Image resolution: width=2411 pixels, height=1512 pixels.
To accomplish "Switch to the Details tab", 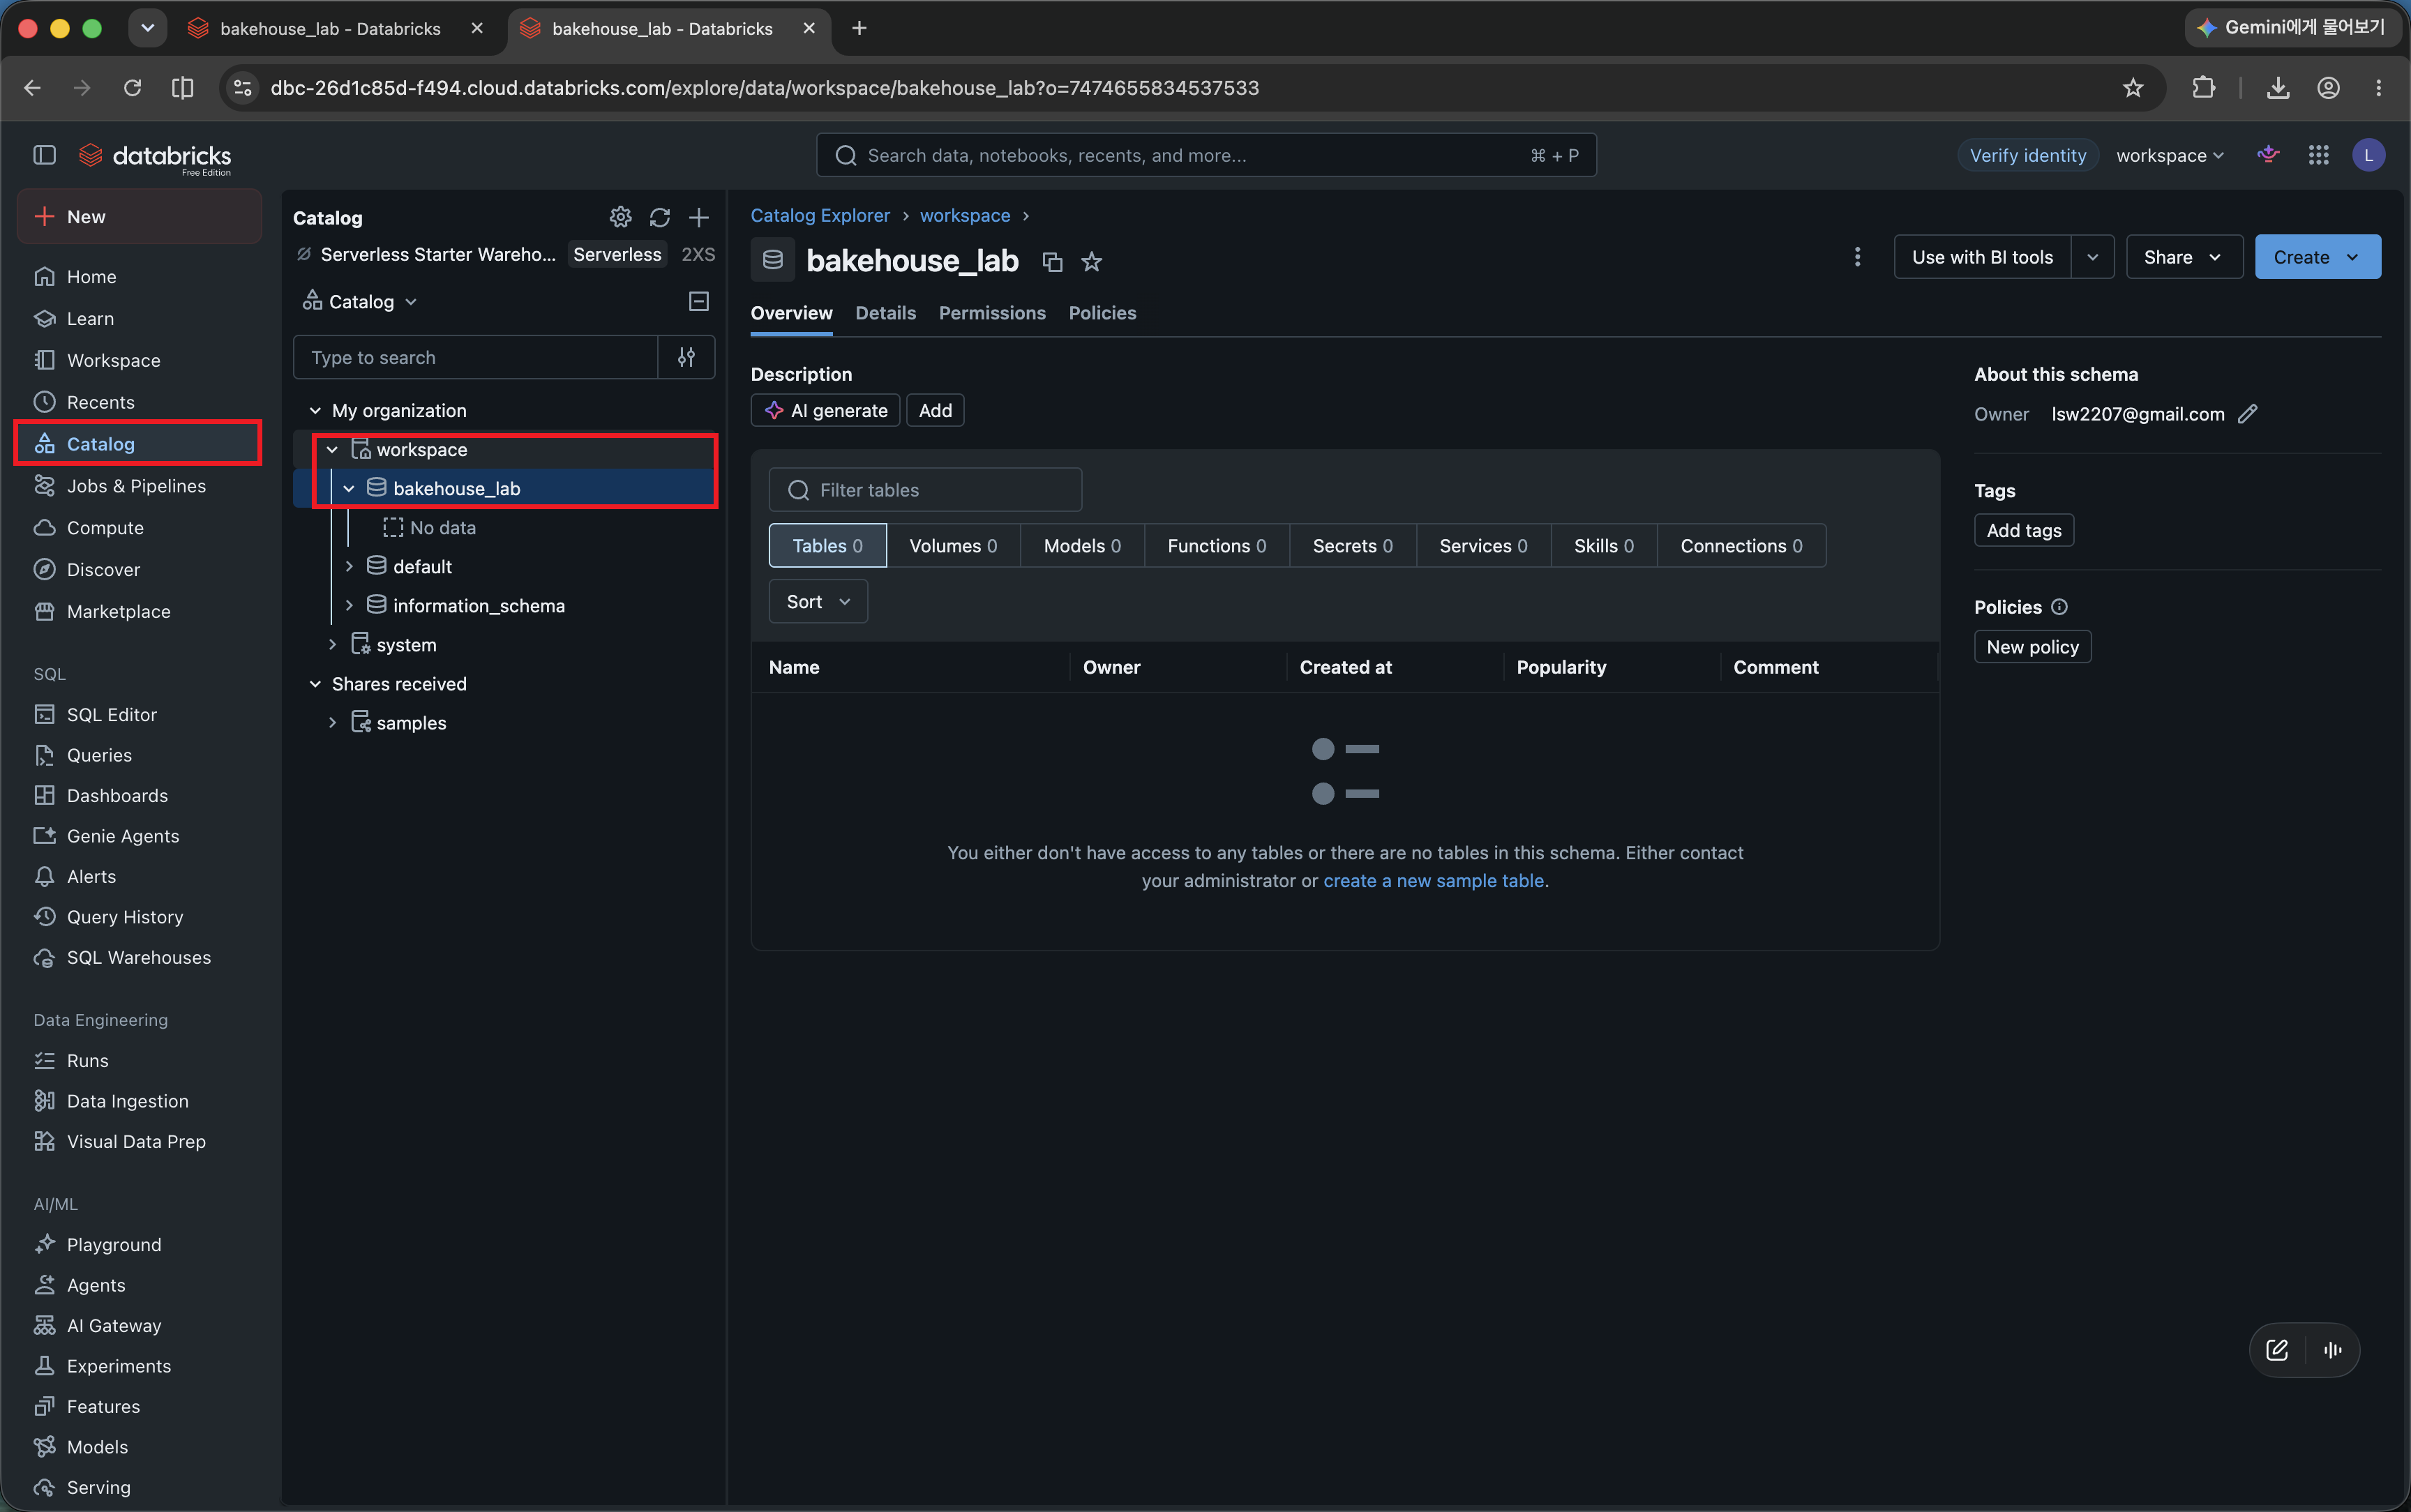I will [885, 313].
